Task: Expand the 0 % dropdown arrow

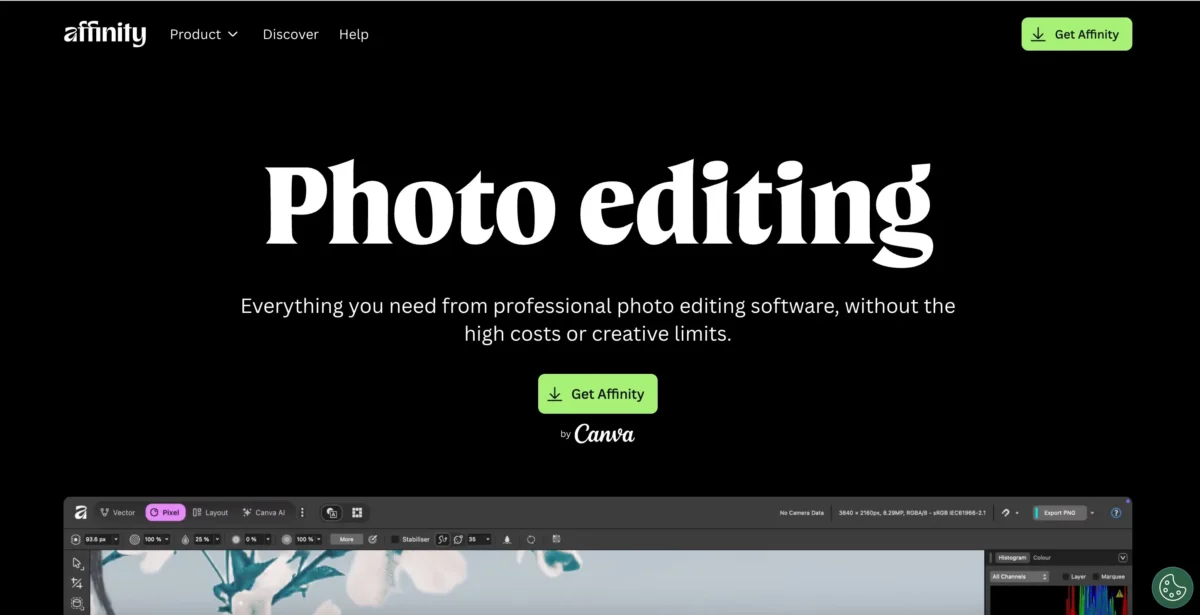Action: point(268,539)
